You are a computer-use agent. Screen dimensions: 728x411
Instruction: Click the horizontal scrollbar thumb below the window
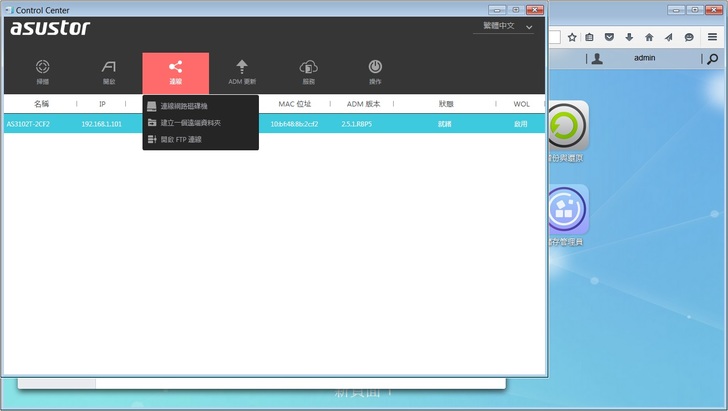pyautogui.click(x=57, y=384)
